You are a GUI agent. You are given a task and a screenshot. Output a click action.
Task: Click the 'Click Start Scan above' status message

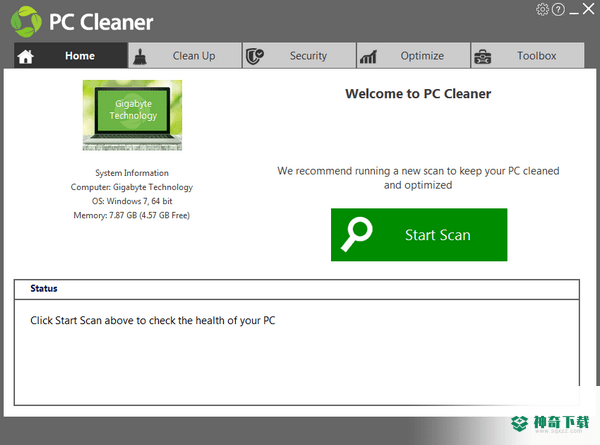(x=153, y=320)
